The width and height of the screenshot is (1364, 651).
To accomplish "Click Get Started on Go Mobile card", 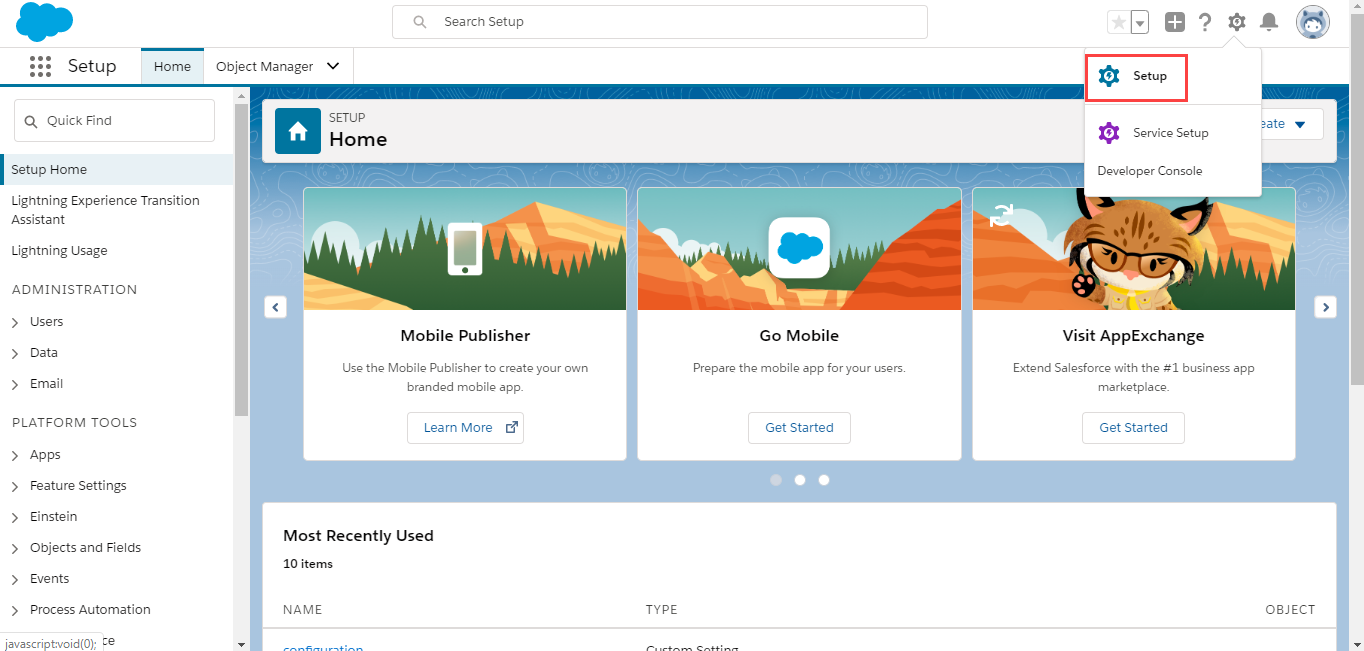I will [799, 428].
